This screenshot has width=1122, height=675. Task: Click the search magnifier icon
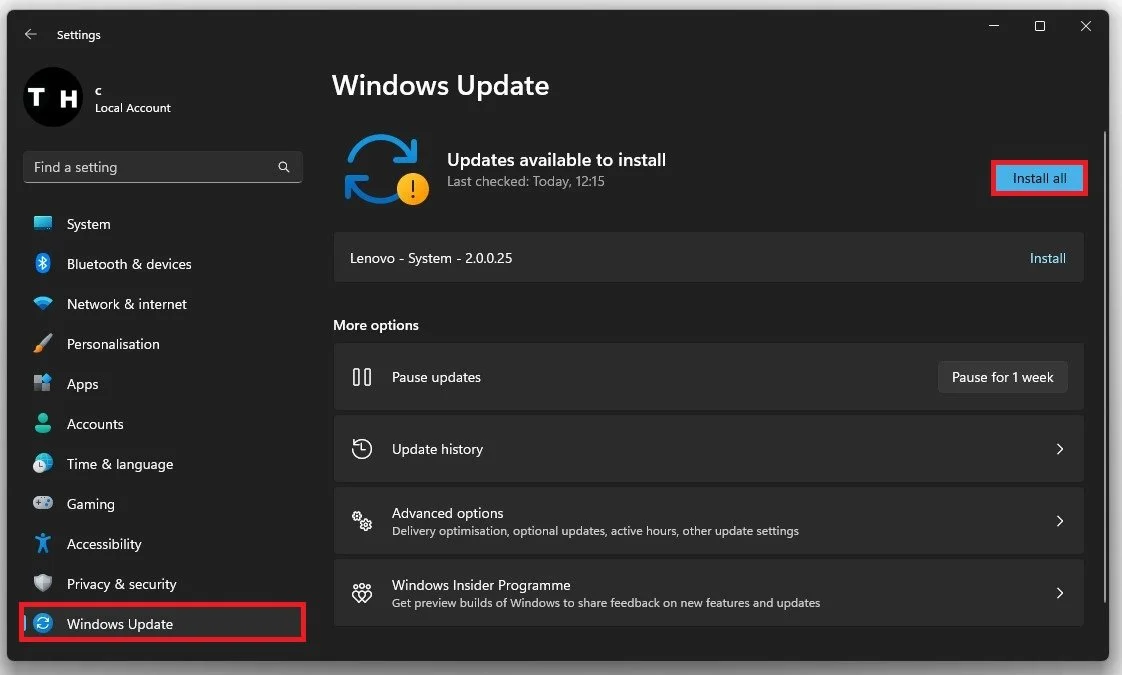pos(284,167)
